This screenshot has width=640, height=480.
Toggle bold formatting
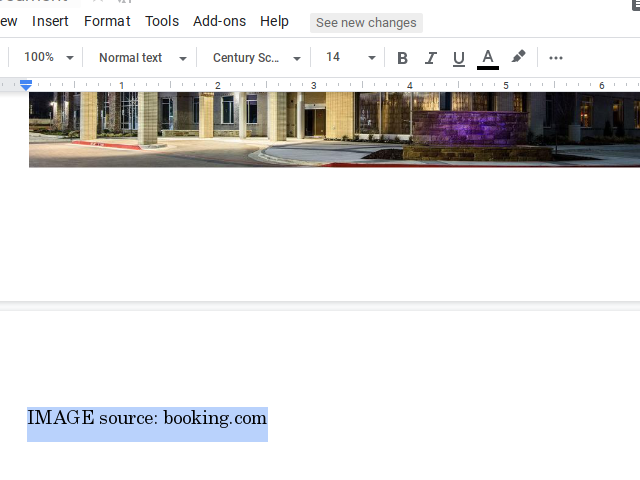click(x=402, y=58)
